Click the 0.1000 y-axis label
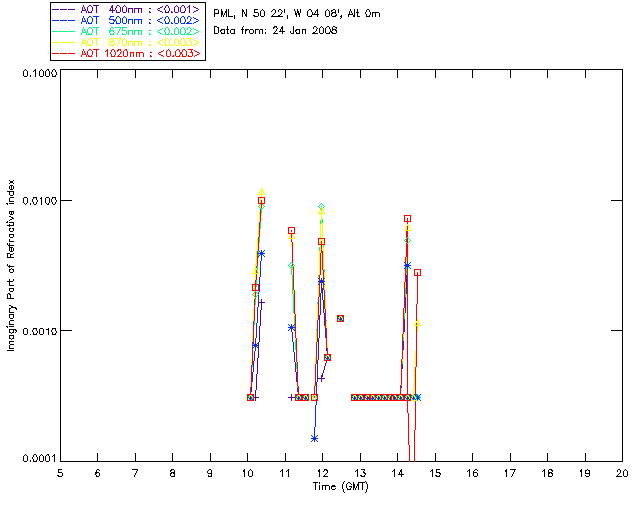Viewport: 640px width, 512px height. click(x=40, y=73)
